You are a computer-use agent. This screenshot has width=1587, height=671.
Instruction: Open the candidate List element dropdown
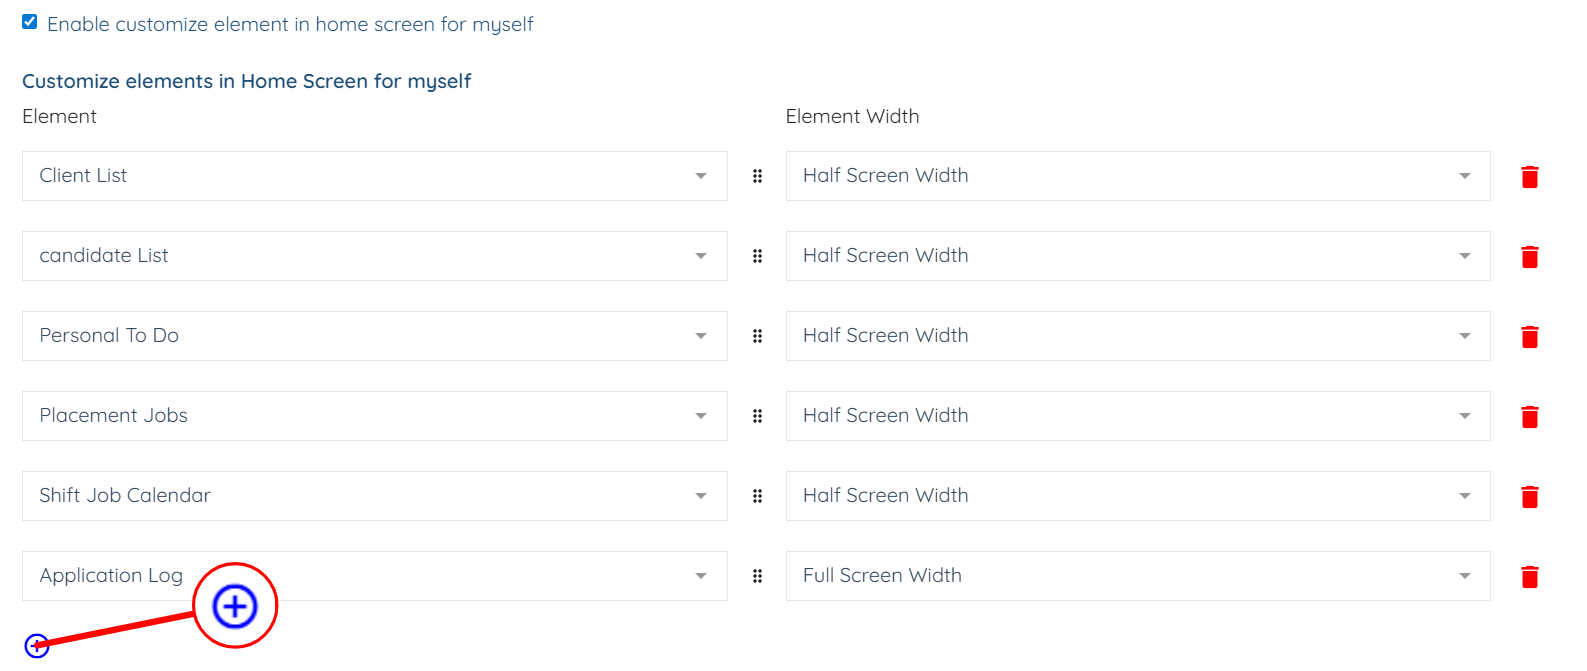(x=374, y=256)
